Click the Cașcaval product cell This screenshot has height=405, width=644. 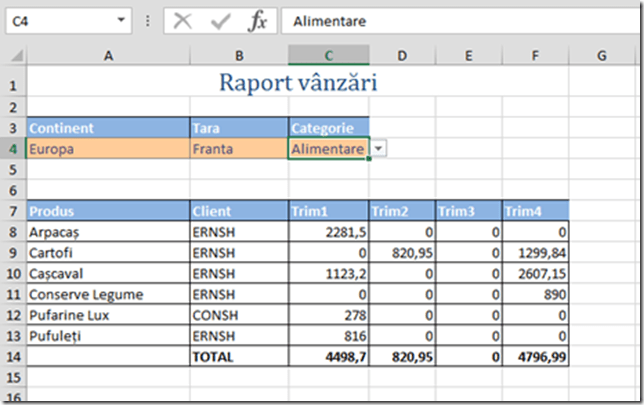[x=108, y=273]
